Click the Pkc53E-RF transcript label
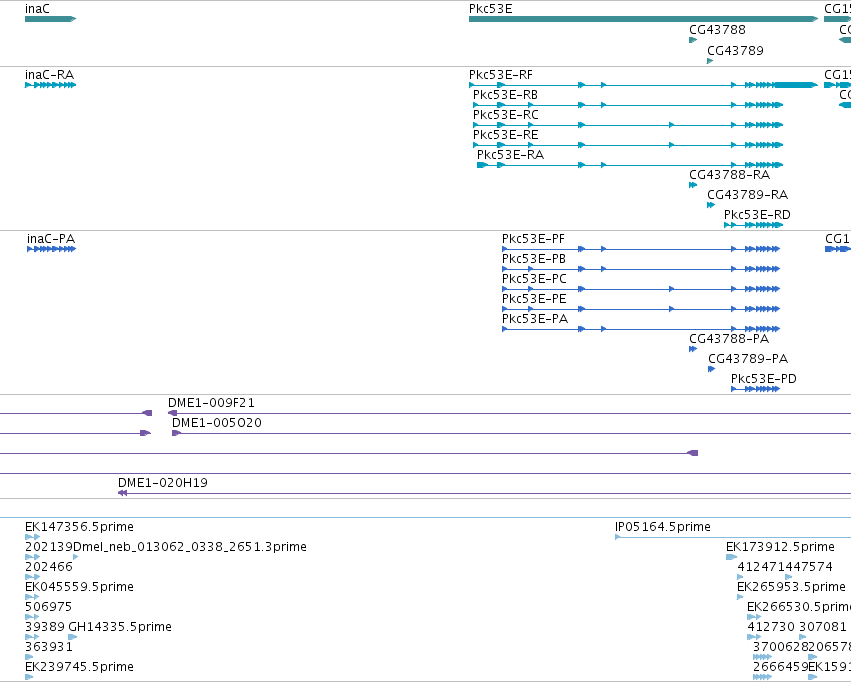This screenshot has width=851, height=682. coord(500,75)
